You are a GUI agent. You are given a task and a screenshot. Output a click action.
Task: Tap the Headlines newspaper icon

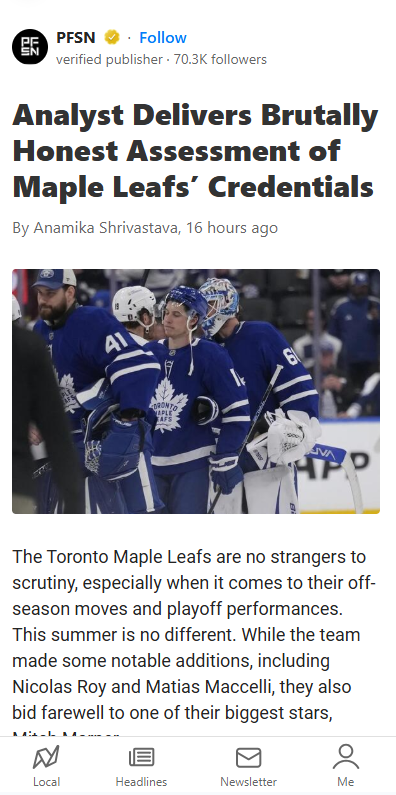pos(141,758)
